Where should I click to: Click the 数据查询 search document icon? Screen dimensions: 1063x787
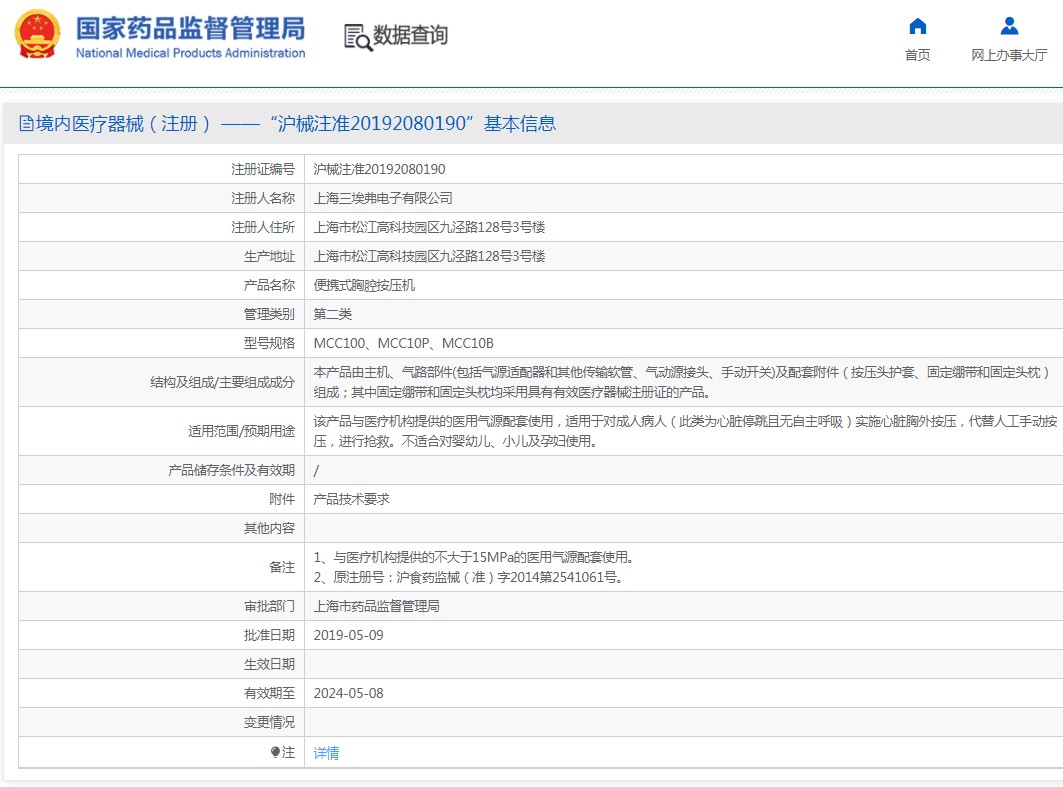point(358,37)
